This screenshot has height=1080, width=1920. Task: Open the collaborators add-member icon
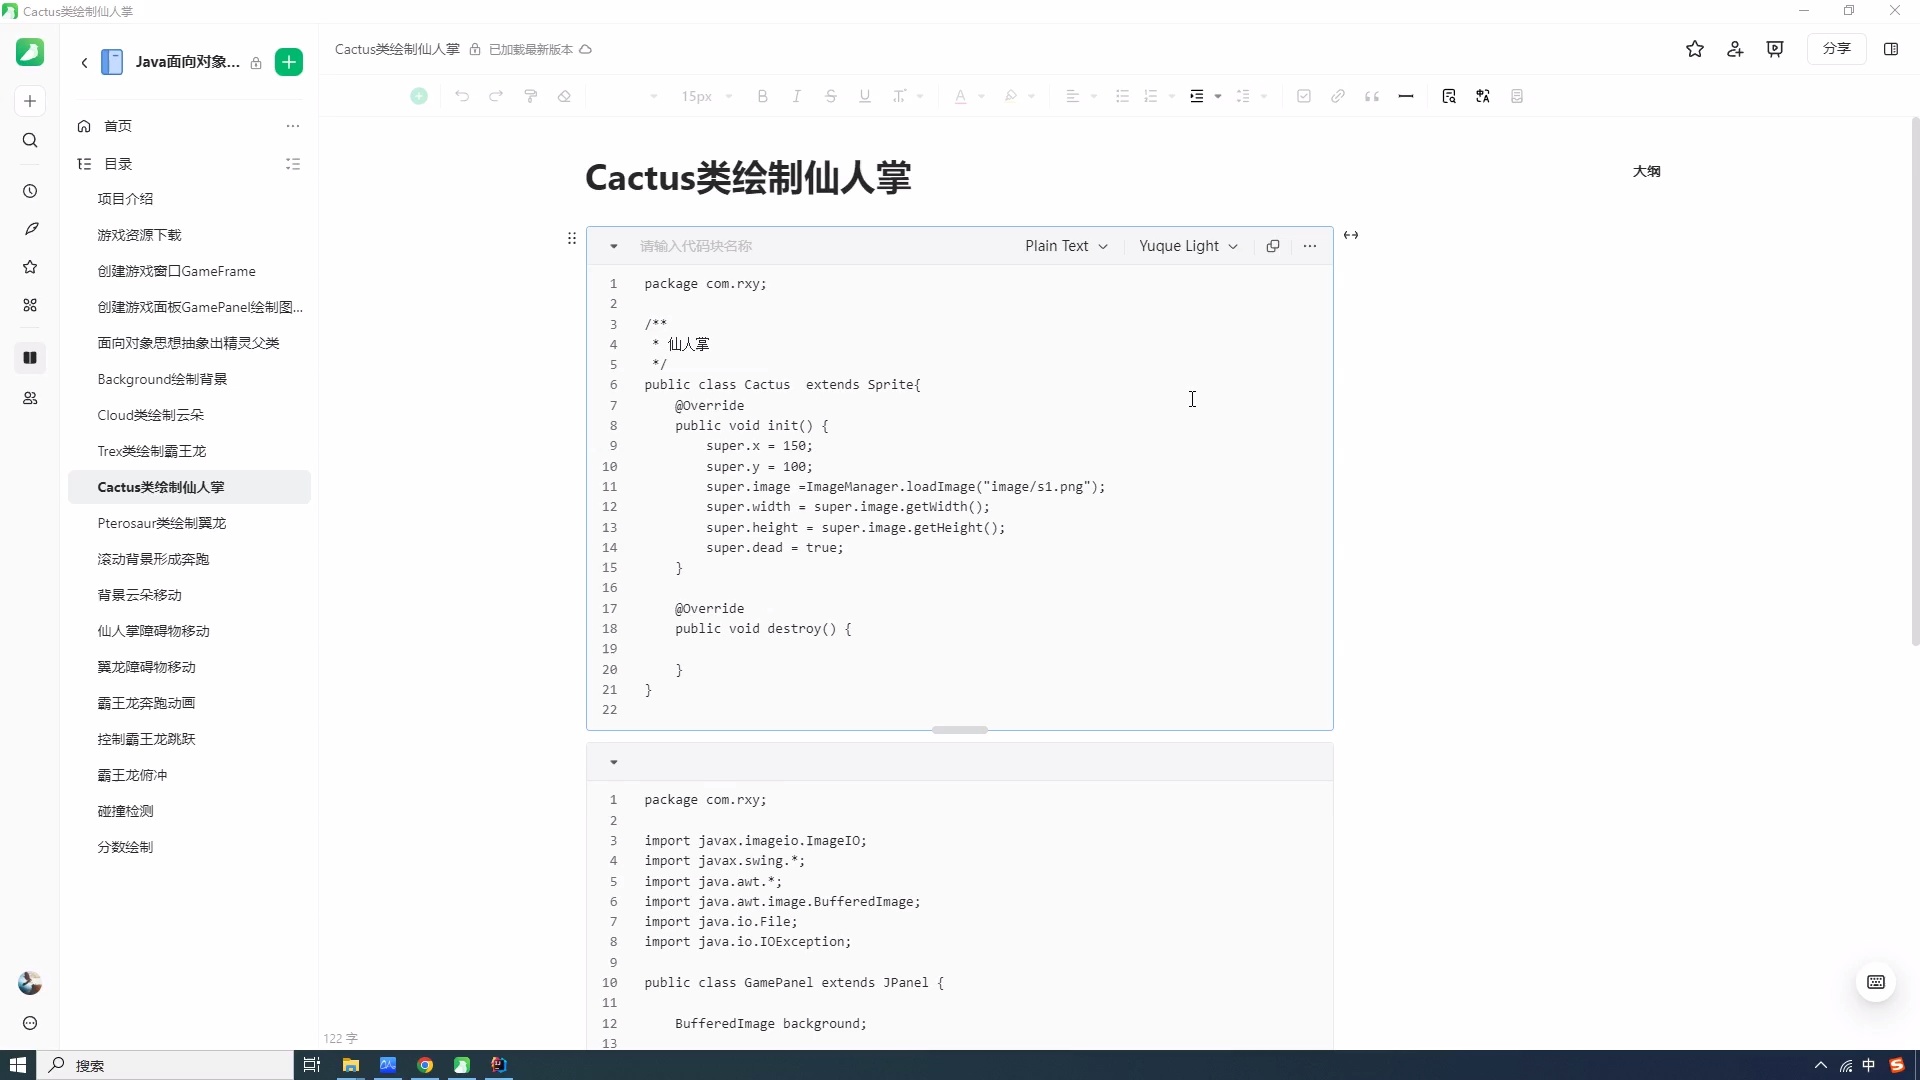[1735, 49]
